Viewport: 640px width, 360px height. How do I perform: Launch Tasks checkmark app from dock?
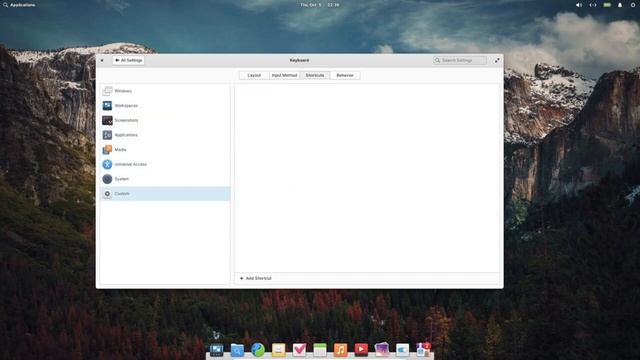pyautogui.click(x=299, y=349)
